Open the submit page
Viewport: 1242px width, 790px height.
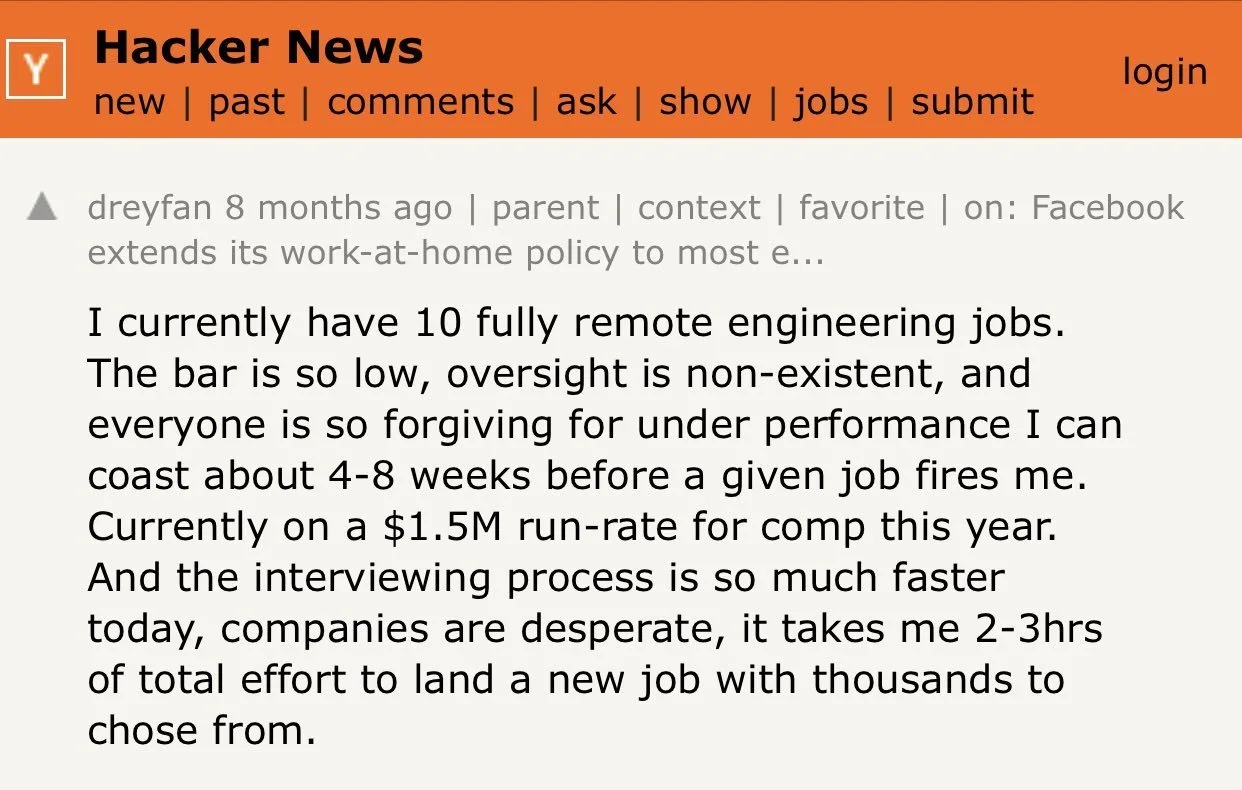(x=972, y=102)
